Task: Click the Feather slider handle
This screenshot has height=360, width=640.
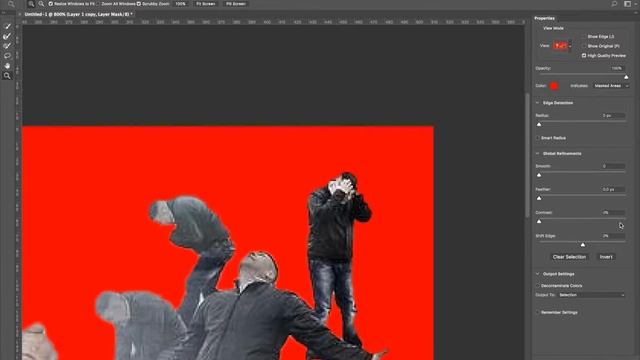Action: pos(539,198)
